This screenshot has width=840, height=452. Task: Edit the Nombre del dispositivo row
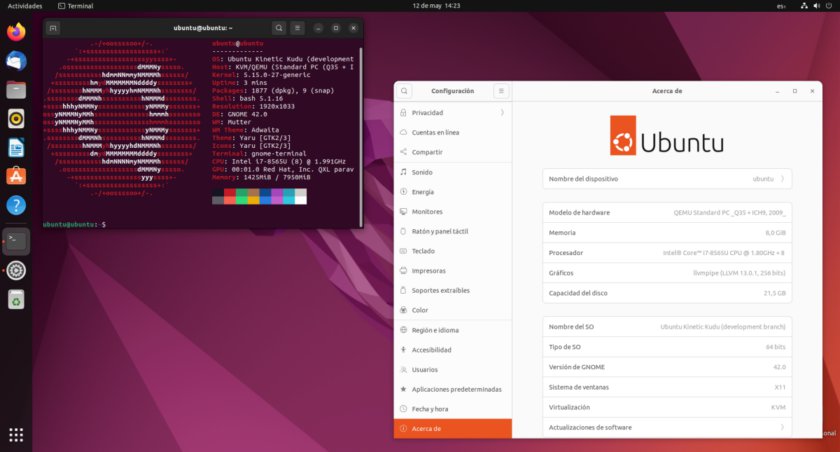[x=667, y=179]
